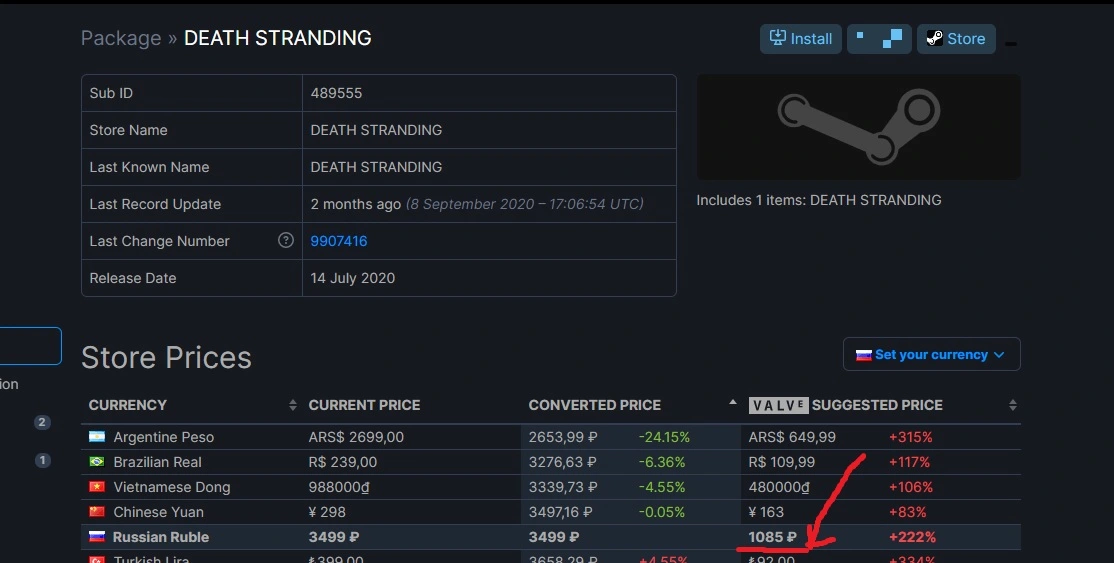Click the sidebar badge showing 1
Viewport: 1114px width, 563px height.
pos(42,460)
